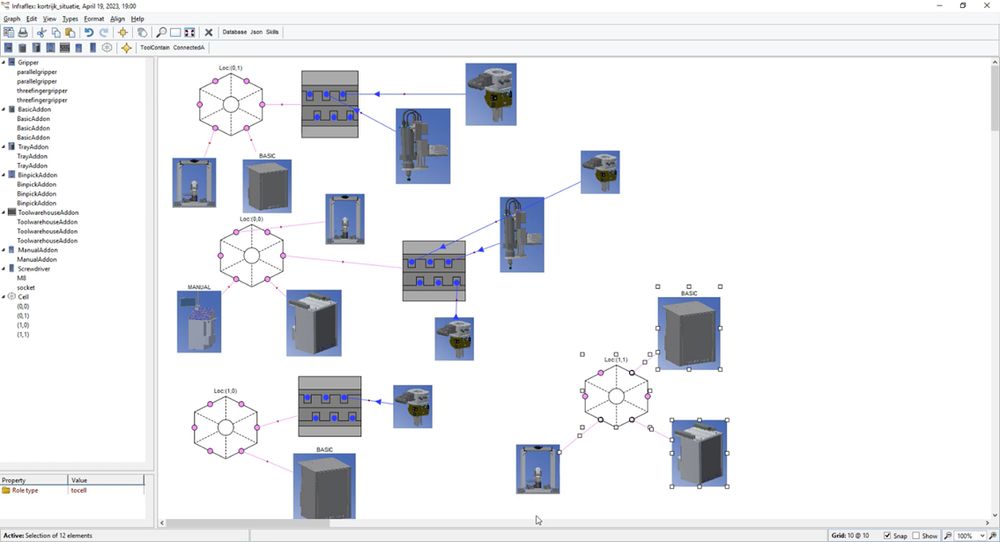
Task: Click the Database toolbar button
Action: 234,32
